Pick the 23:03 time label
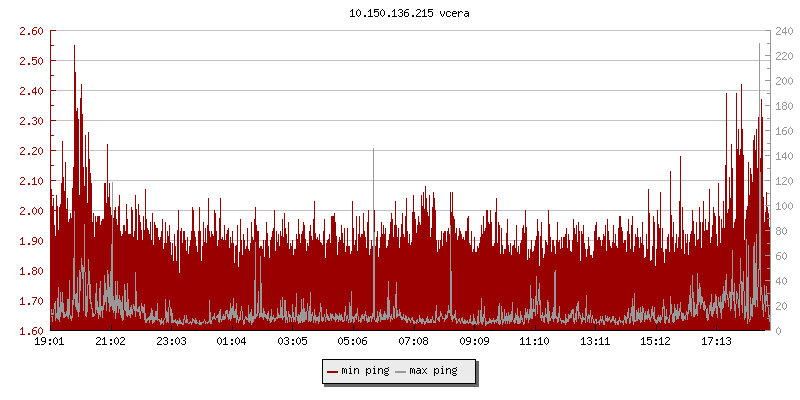The width and height of the screenshot is (800, 400). pos(171,342)
